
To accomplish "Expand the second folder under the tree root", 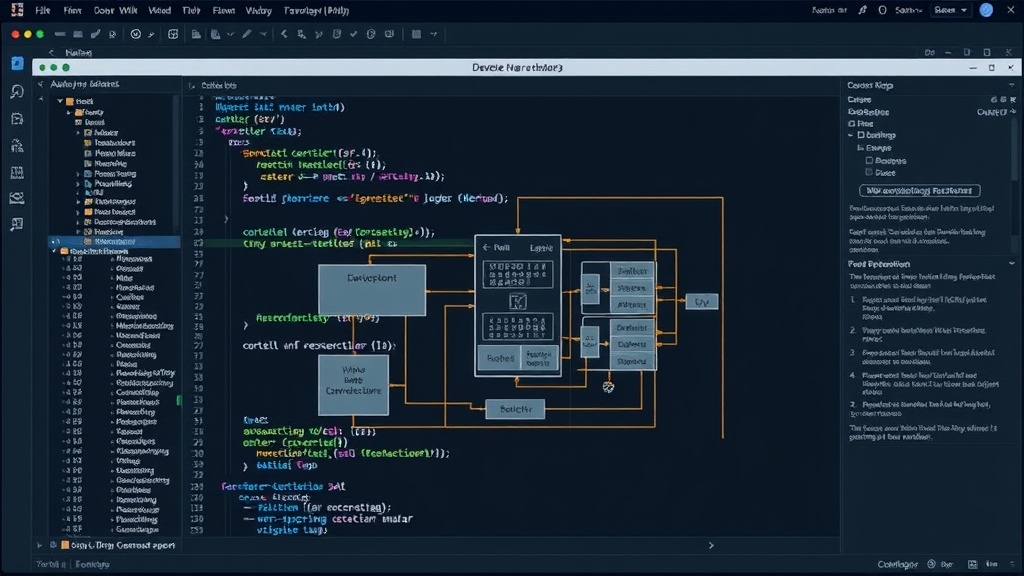I will (69, 112).
